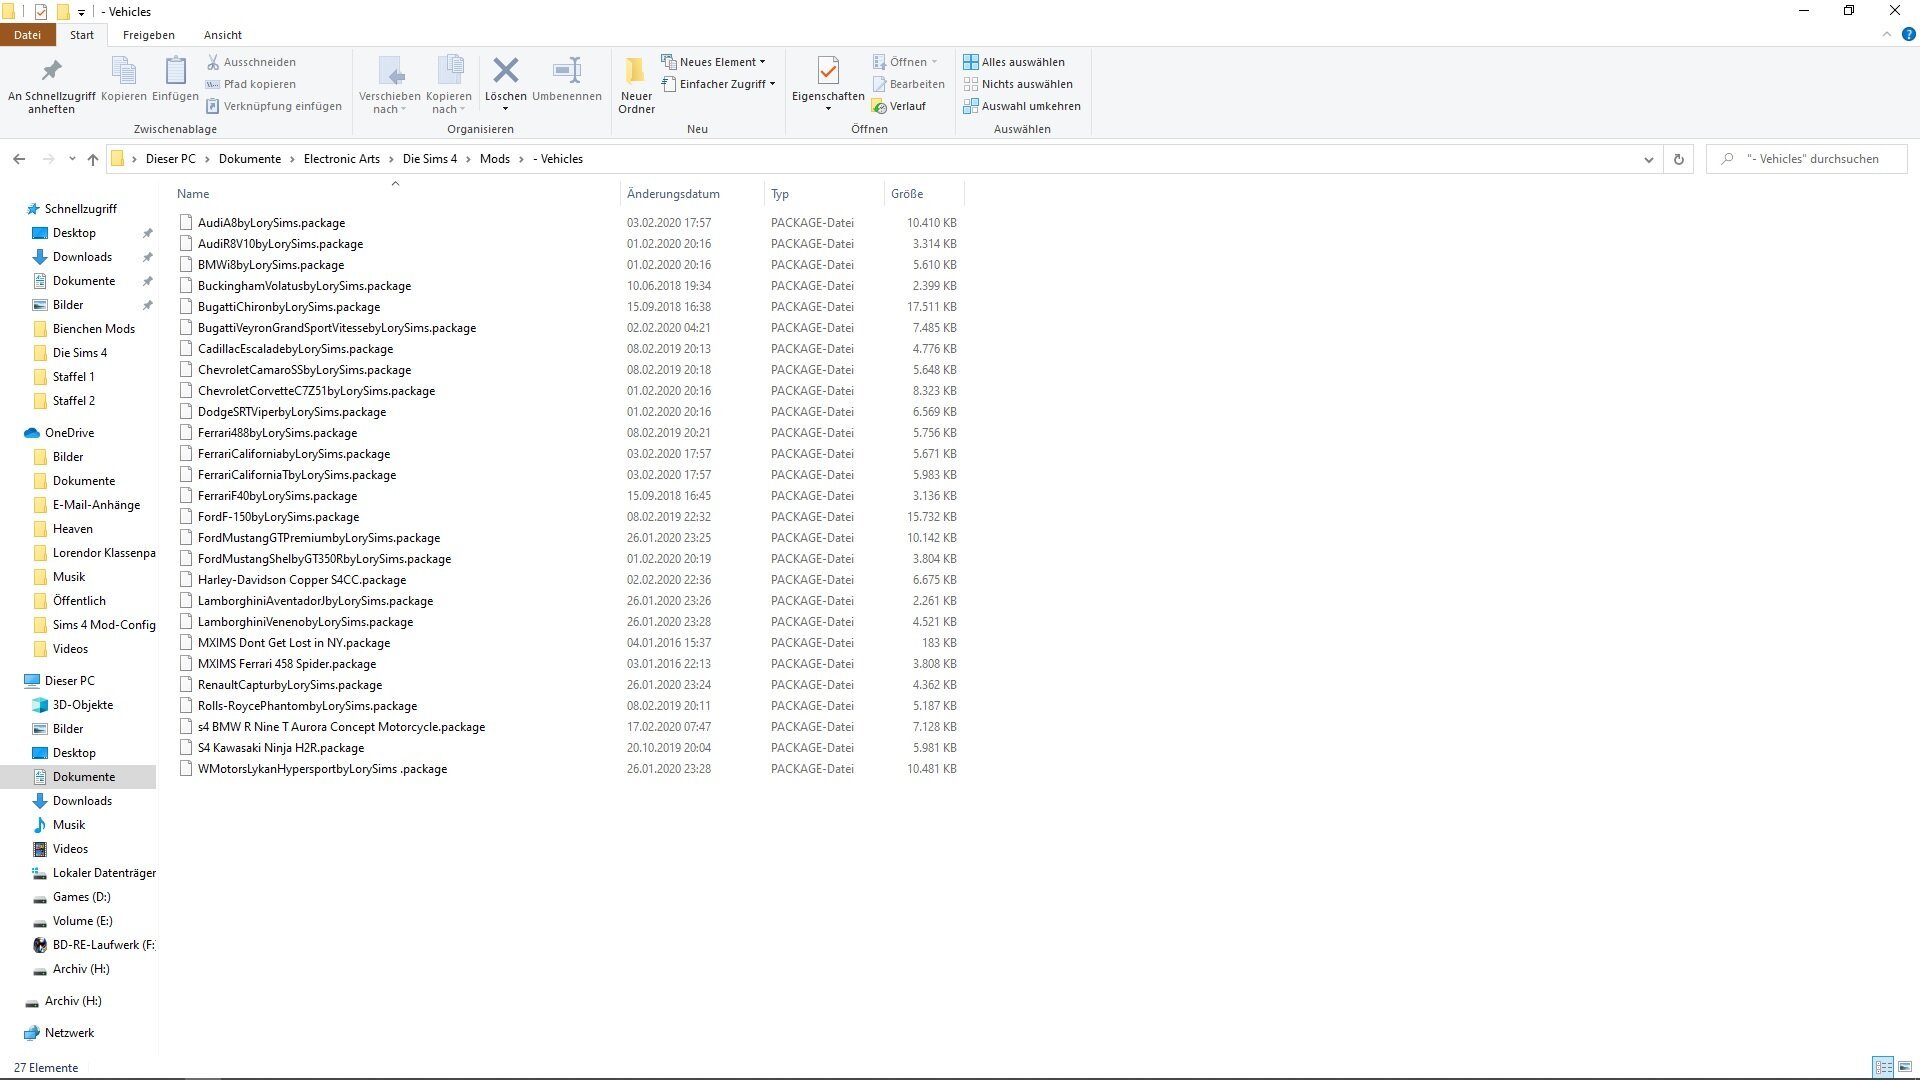This screenshot has width=1920, height=1080.
Task: Click Electronic Arts in breadcrumb
Action: (x=342, y=159)
